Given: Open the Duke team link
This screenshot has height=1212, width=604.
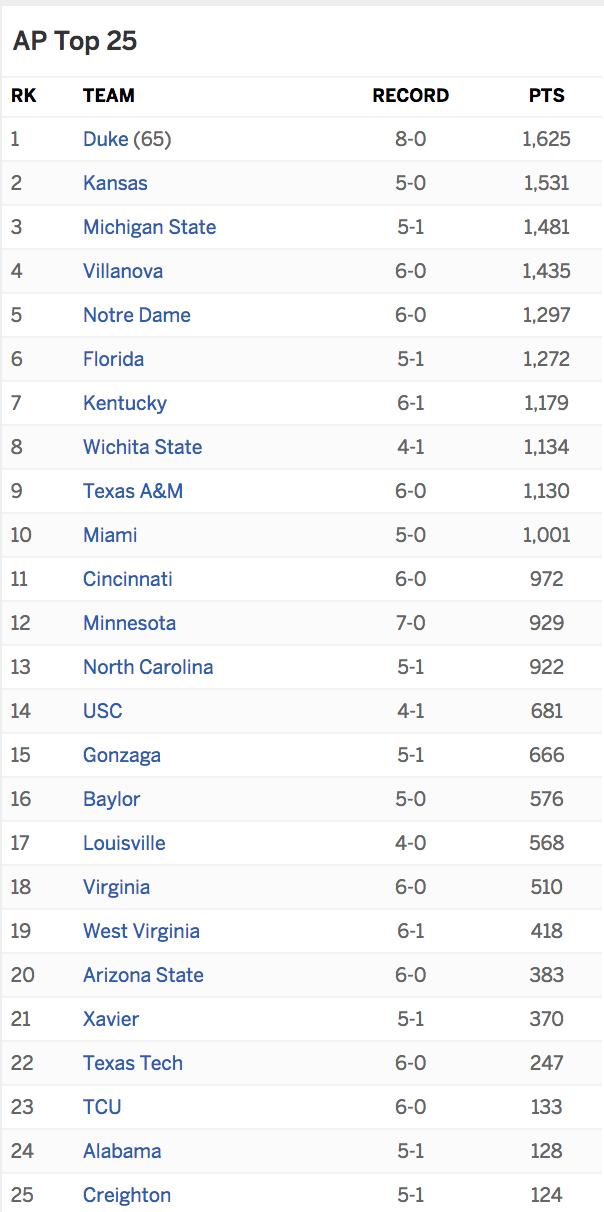Looking at the screenshot, I should 106,139.
